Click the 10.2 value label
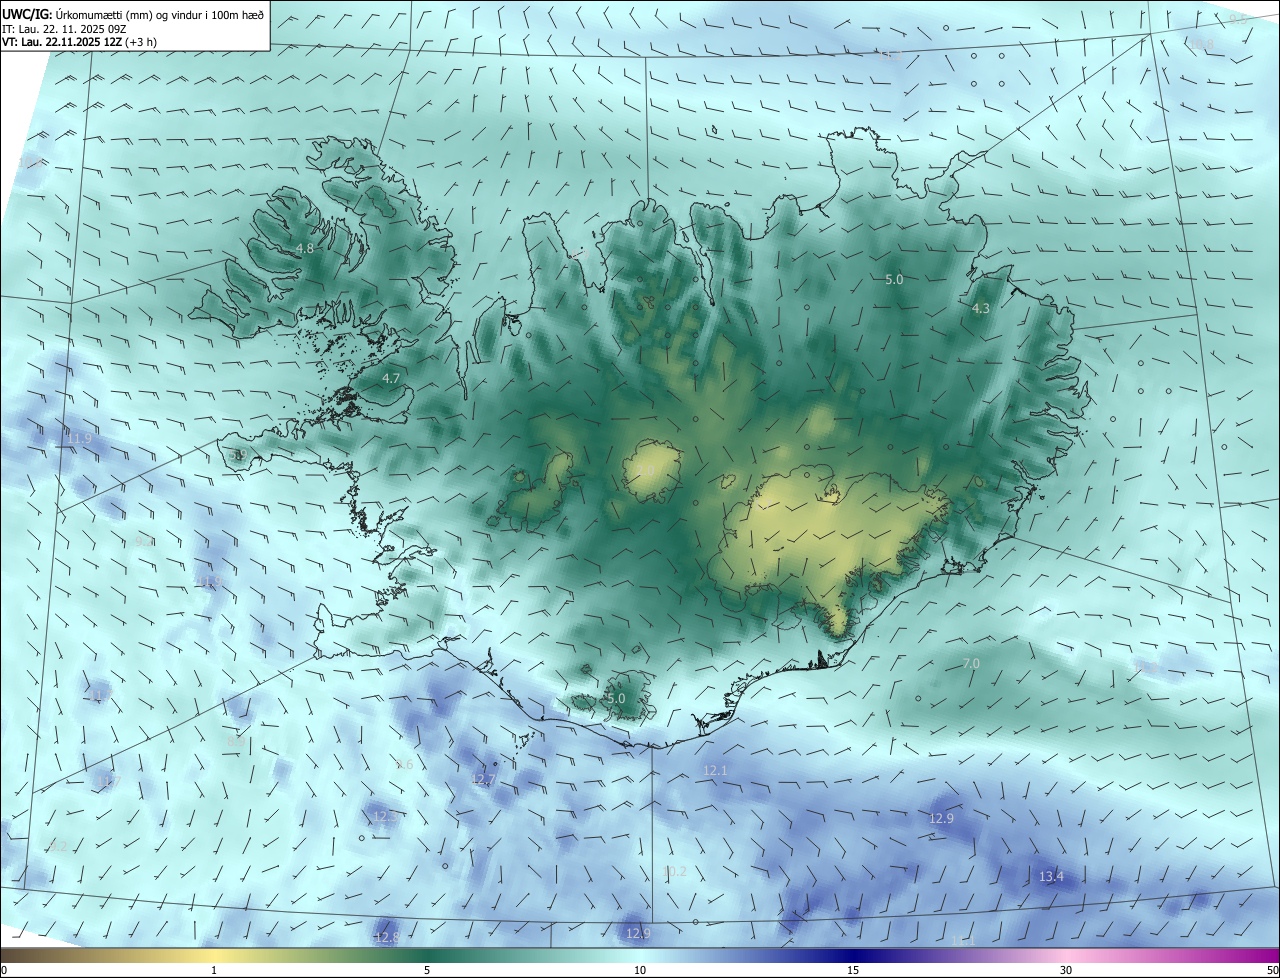This screenshot has width=1280, height=978. [675, 872]
